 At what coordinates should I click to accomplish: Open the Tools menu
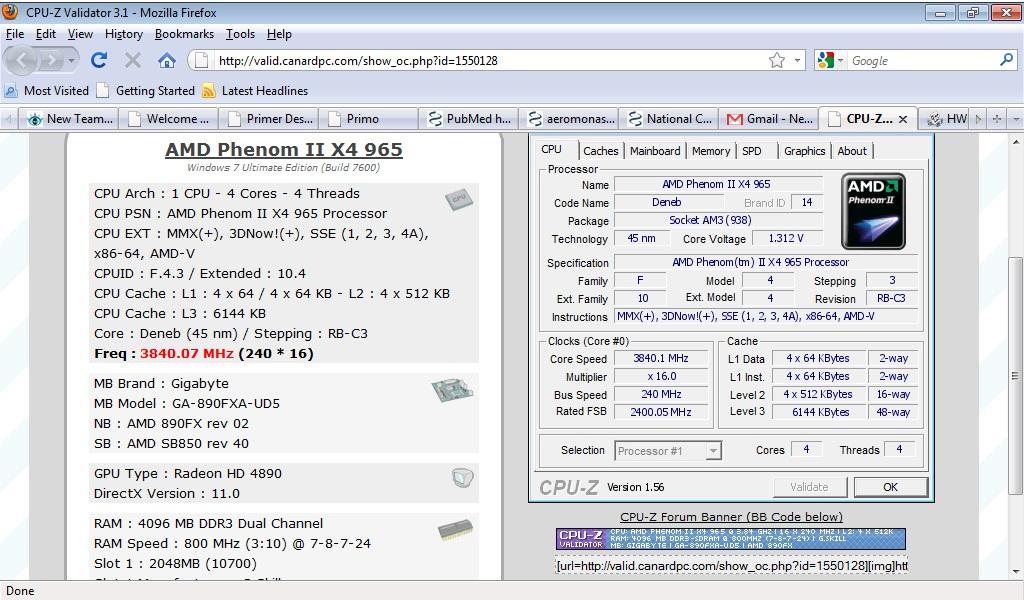tap(240, 34)
